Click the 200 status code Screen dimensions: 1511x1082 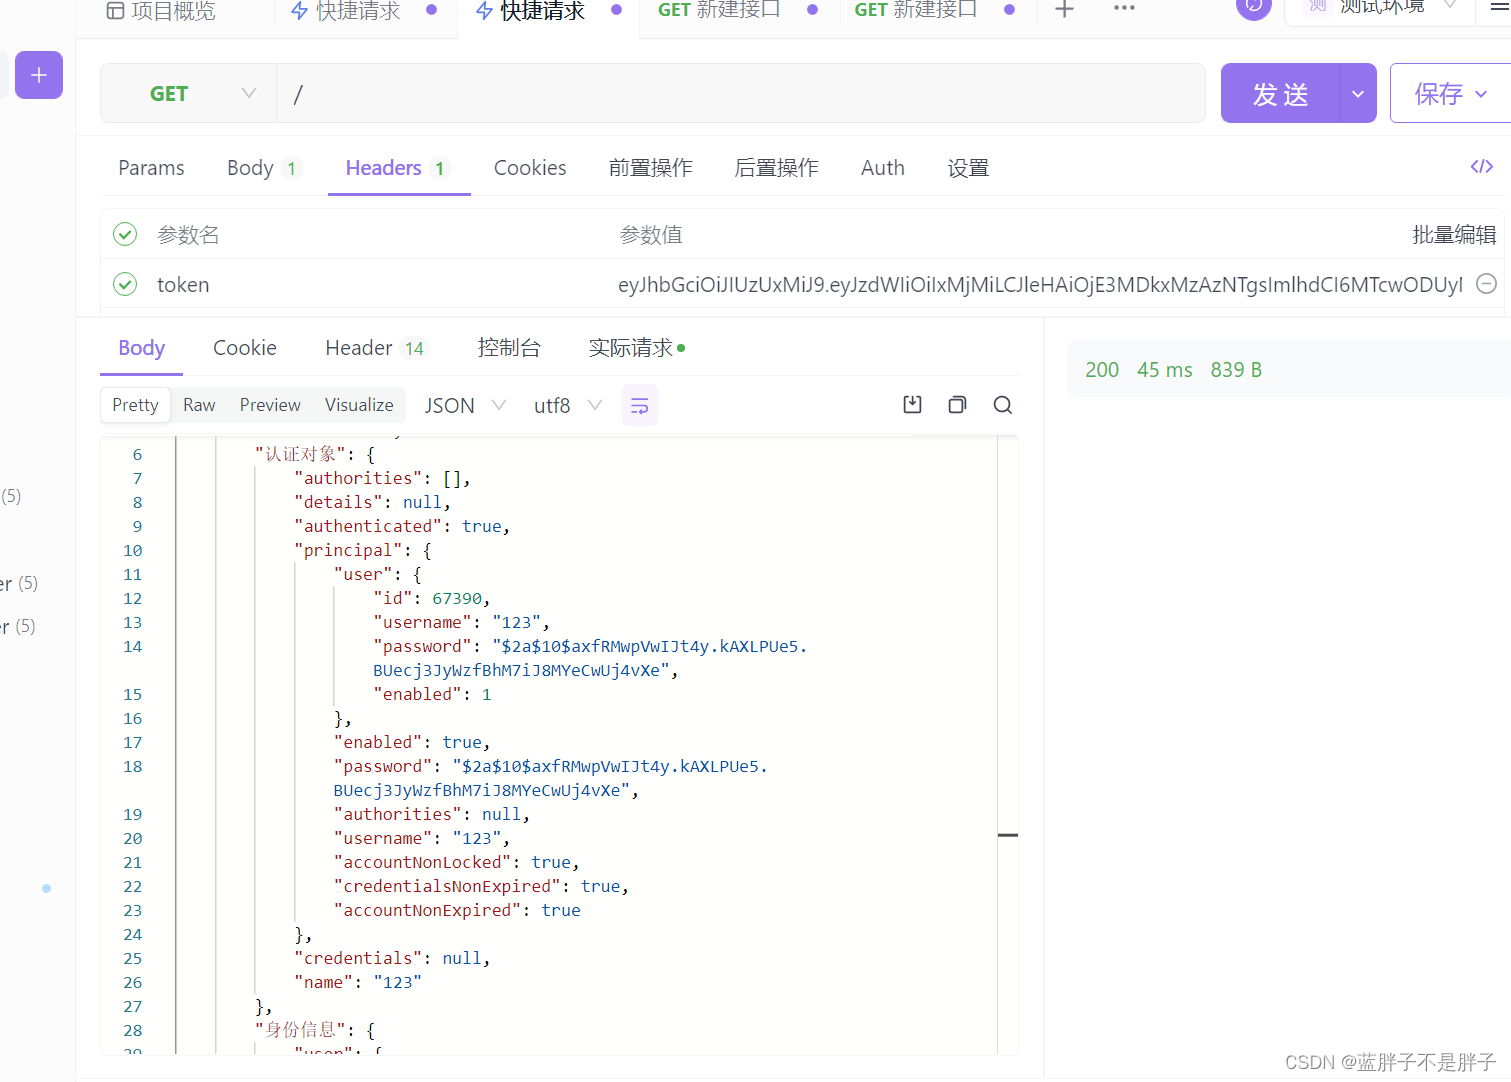1102,369
